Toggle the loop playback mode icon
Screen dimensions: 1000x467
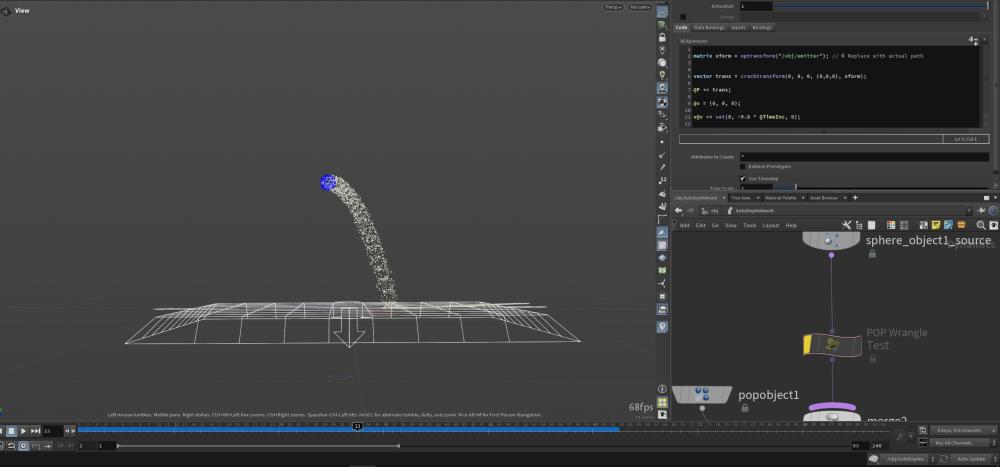[x=11, y=445]
